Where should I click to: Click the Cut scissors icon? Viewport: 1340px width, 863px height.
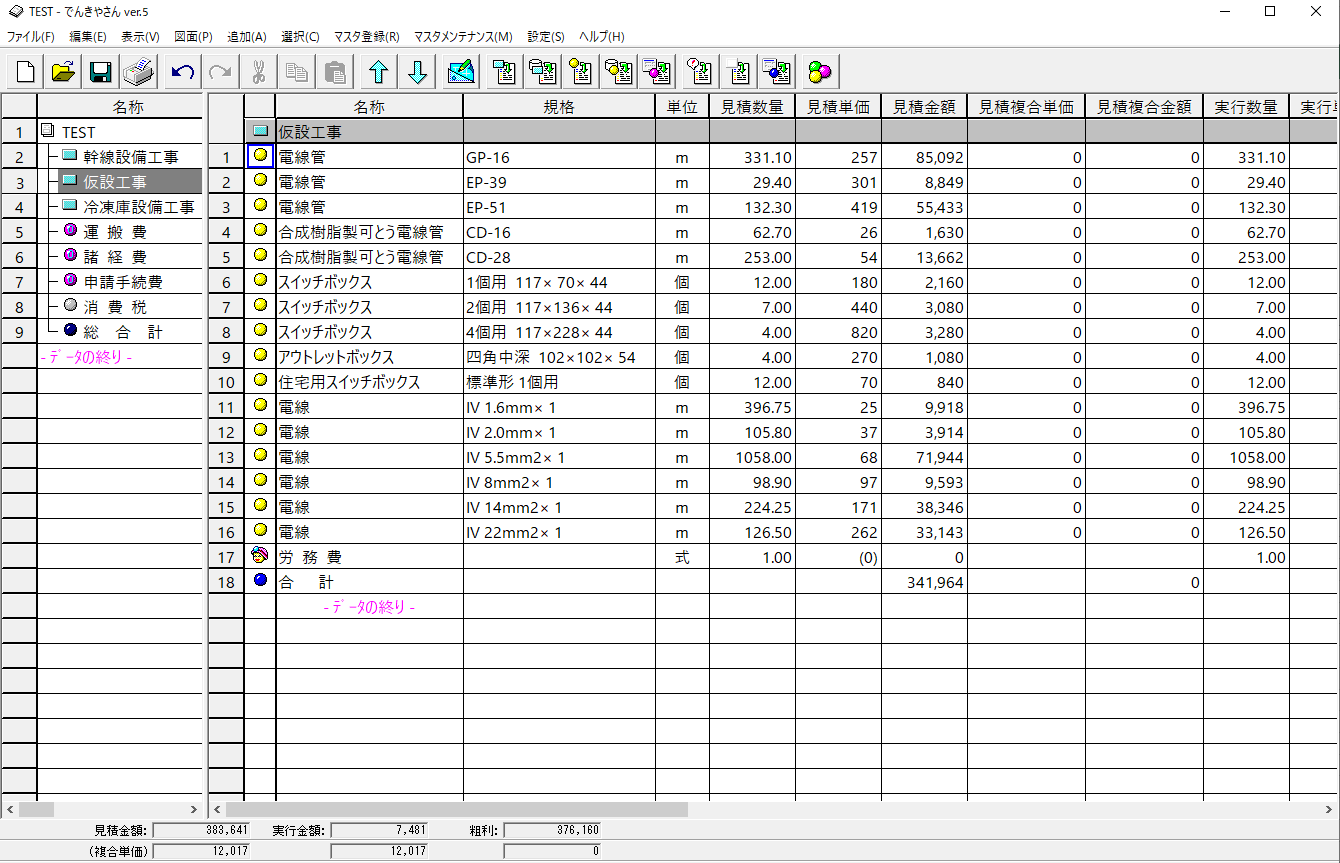click(259, 71)
